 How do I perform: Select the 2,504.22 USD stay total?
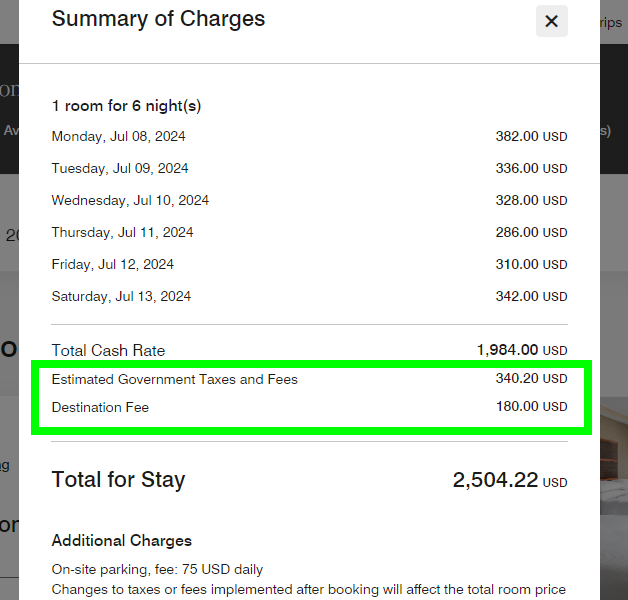click(510, 480)
